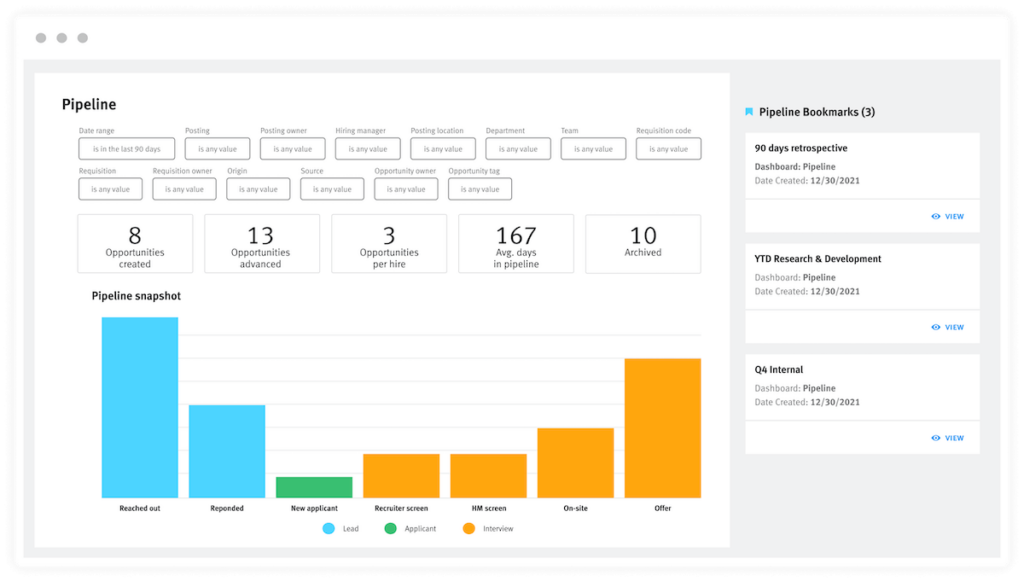Image resolution: width=1024 pixels, height=581 pixels.
Task: Click the Offer bar in pipeline snapshot
Action: pyautogui.click(x=662, y=428)
